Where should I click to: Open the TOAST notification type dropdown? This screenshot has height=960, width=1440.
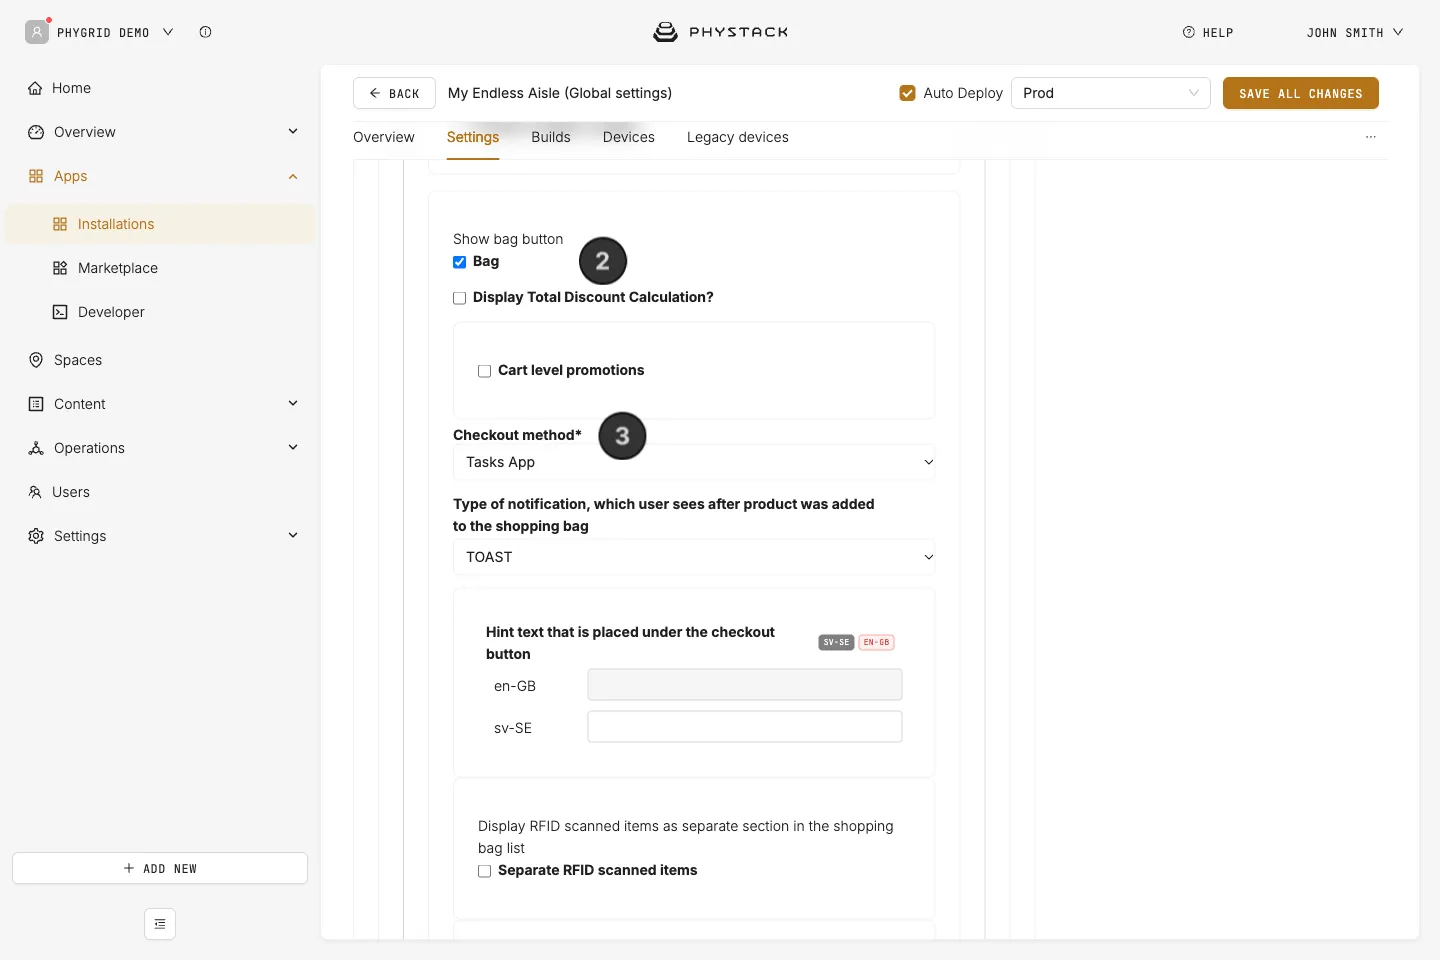[694, 557]
